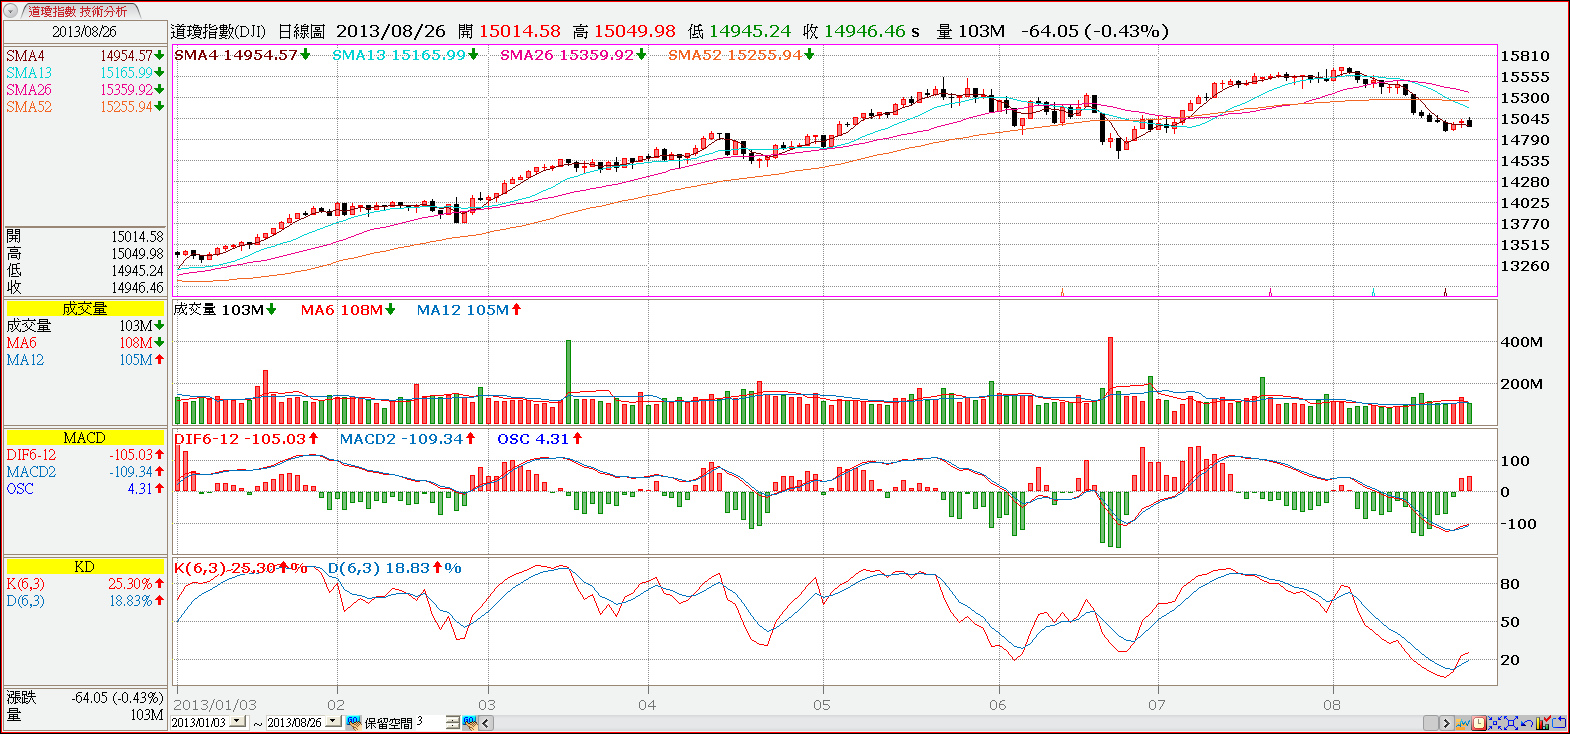Select SMA52 row in left panel
Image resolution: width=1570 pixels, height=734 pixels.
tap(84, 107)
